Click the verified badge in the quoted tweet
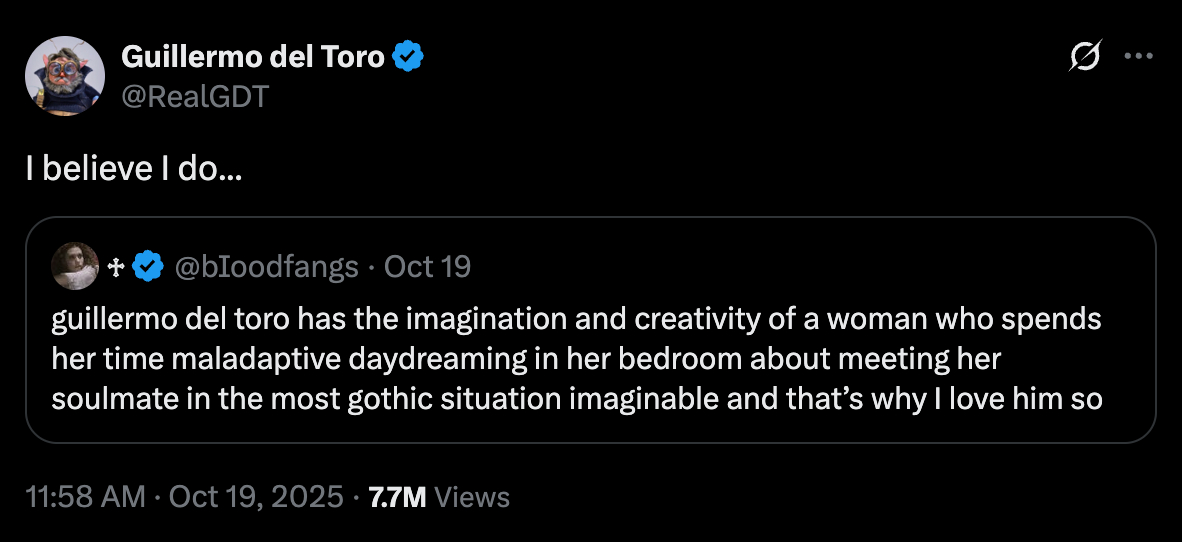 pos(149,266)
